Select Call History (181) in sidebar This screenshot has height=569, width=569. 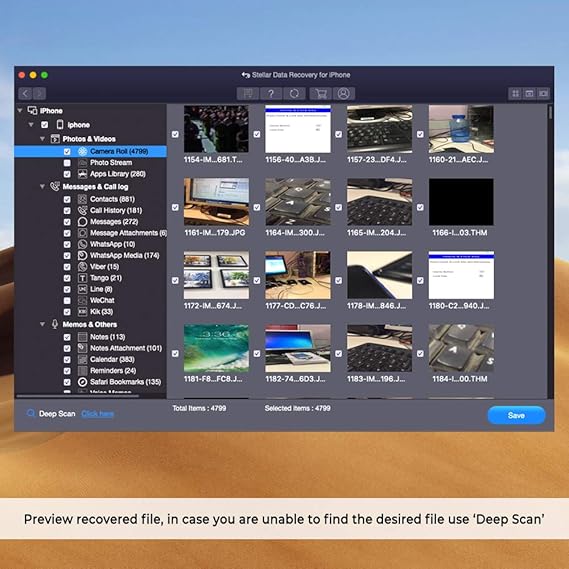(116, 210)
